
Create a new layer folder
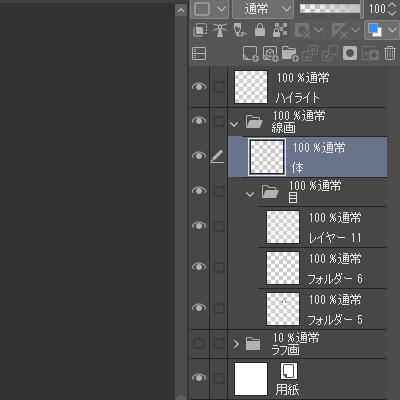pyautogui.click(x=290, y=54)
